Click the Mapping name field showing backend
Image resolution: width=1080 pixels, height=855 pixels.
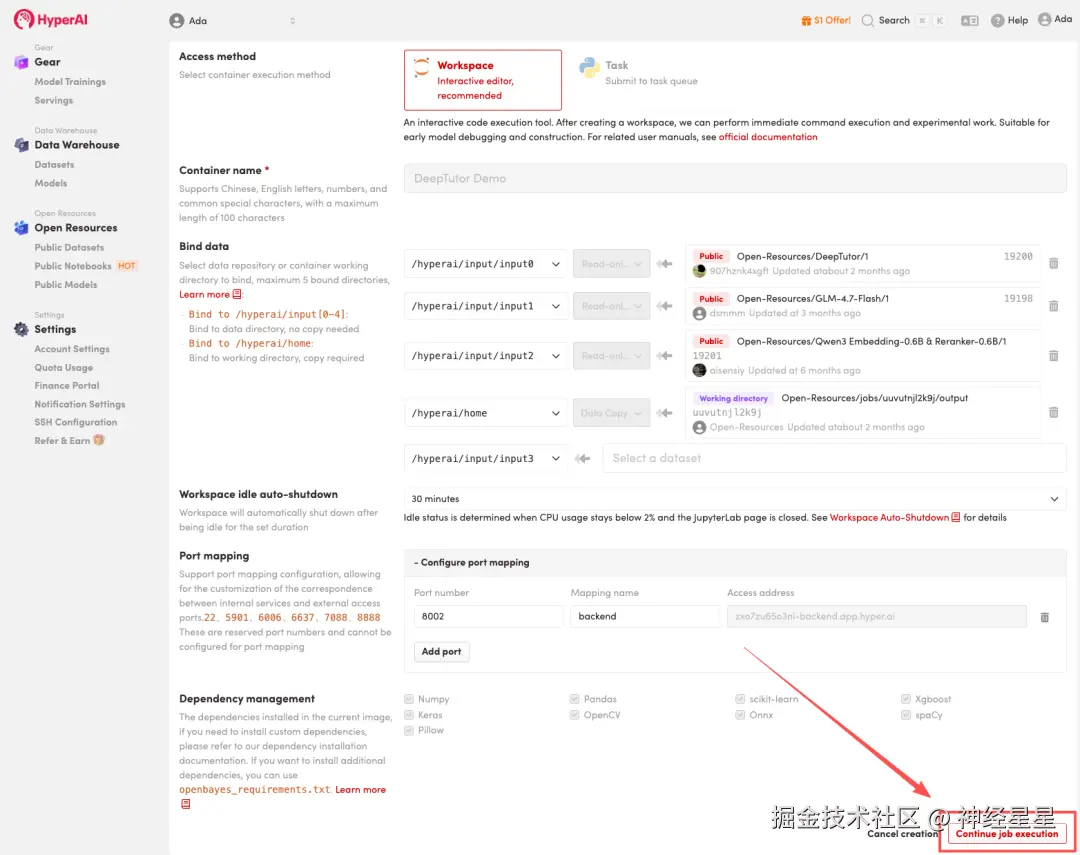(645, 616)
